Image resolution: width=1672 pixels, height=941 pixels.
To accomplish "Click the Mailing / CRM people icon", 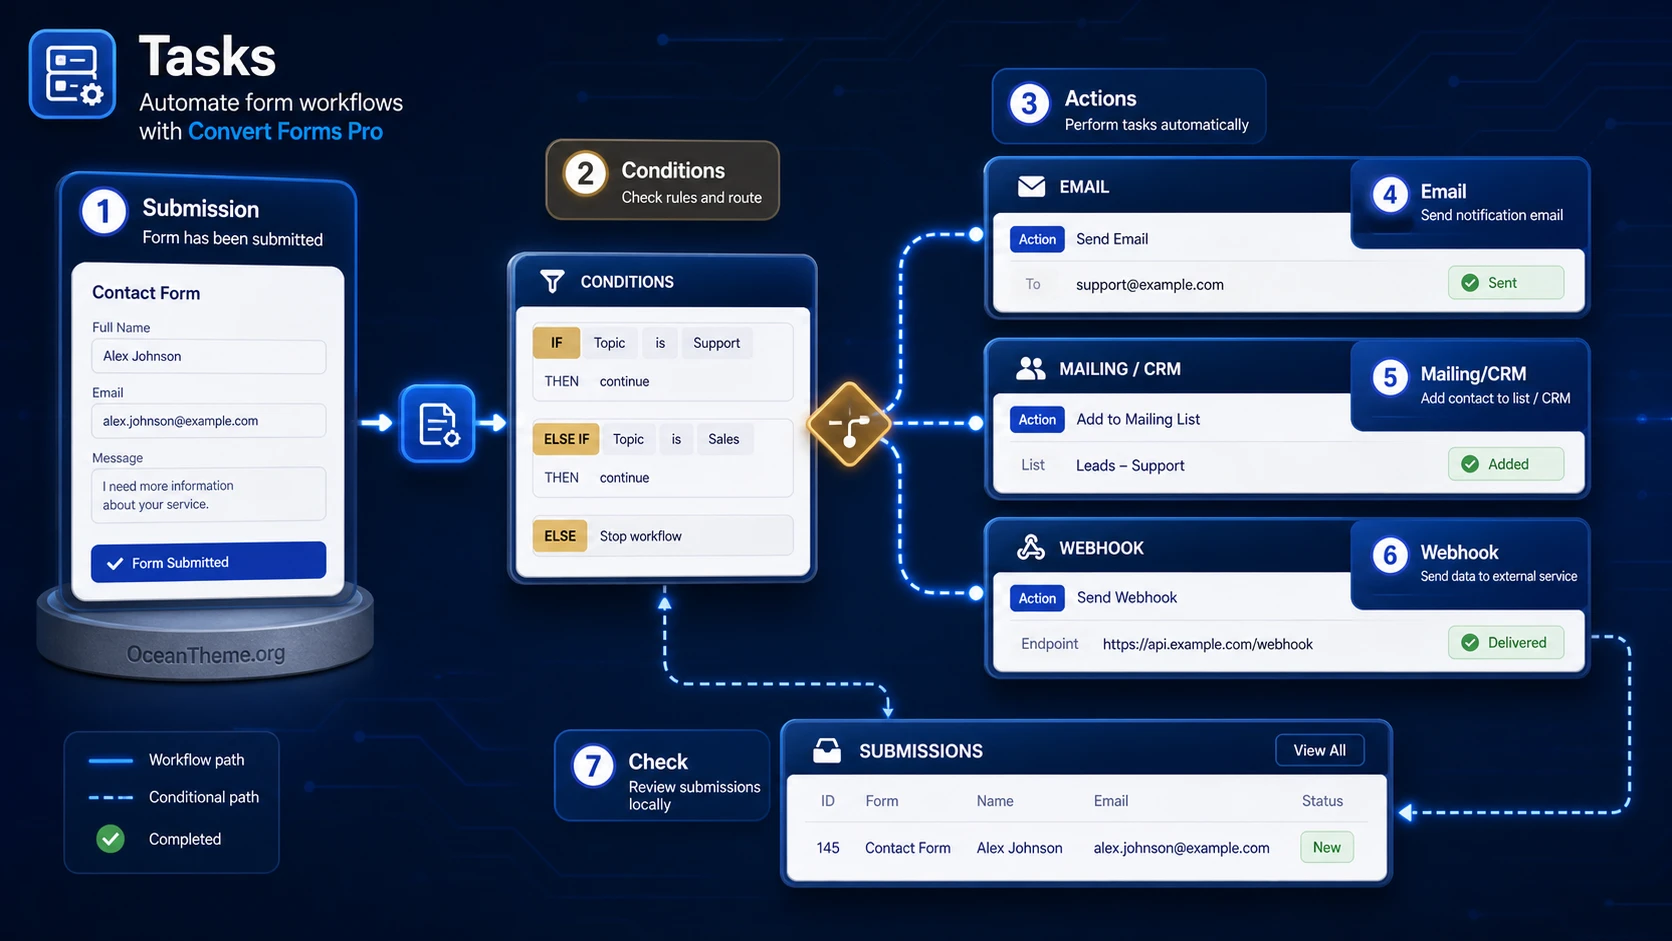I will pos(1031,369).
